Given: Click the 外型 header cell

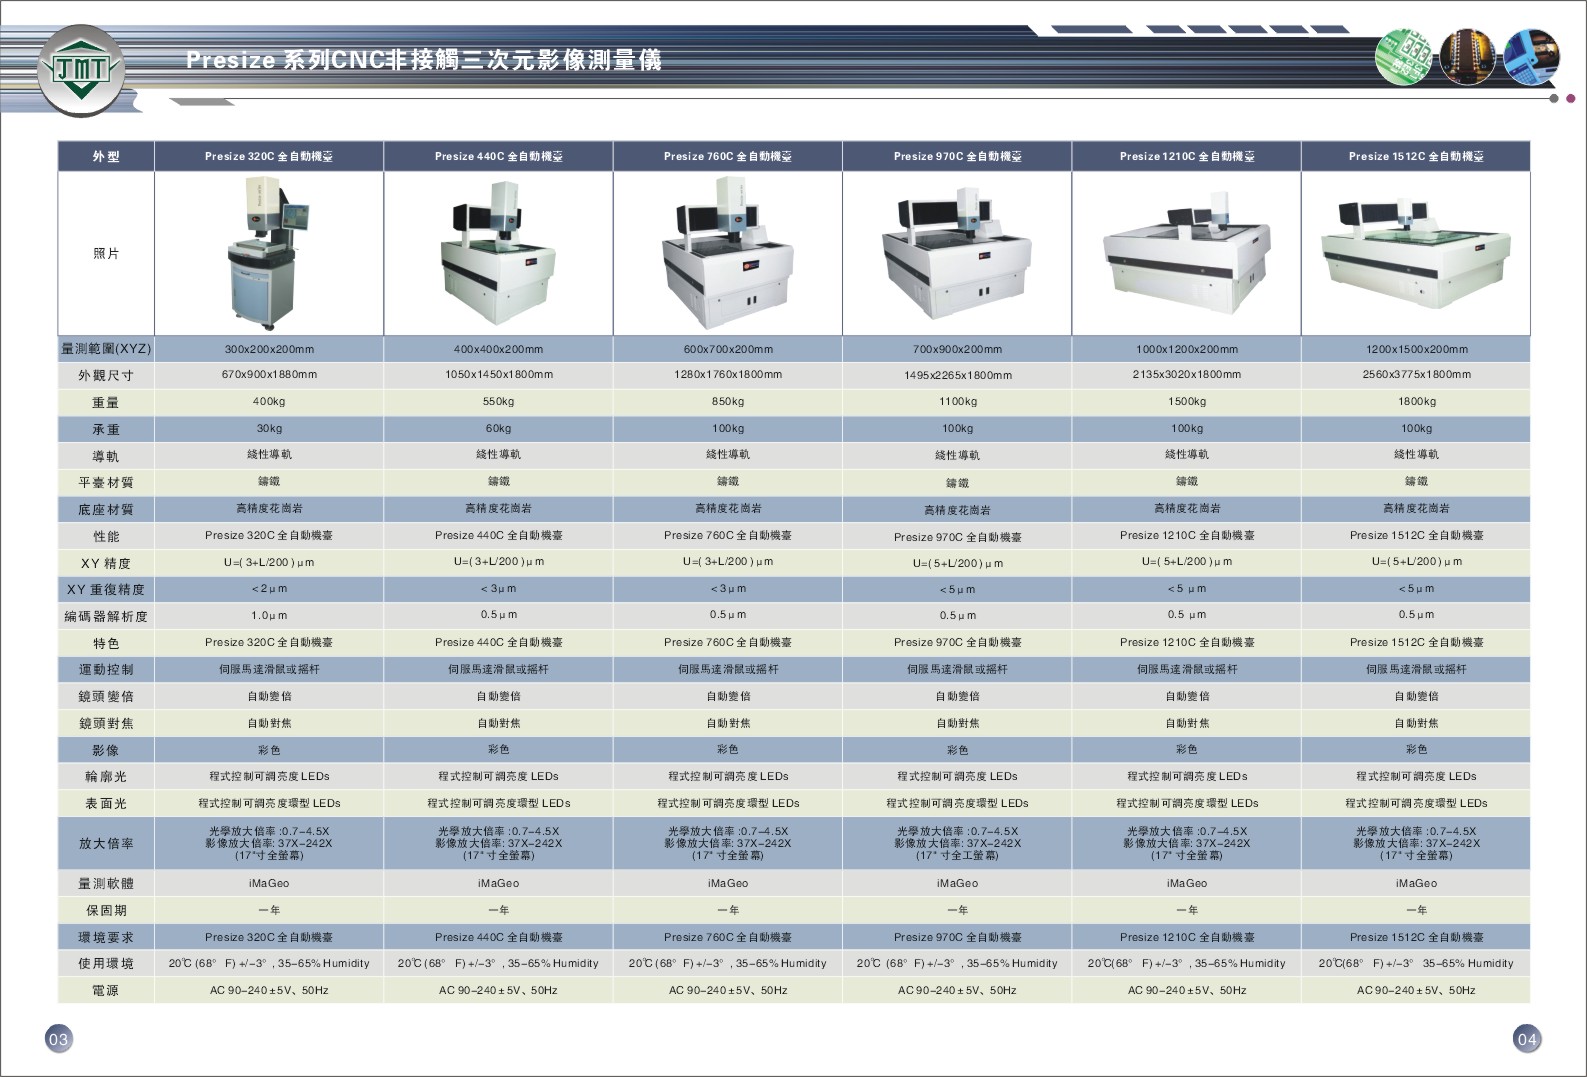Looking at the screenshot, I should pos(106,156).
